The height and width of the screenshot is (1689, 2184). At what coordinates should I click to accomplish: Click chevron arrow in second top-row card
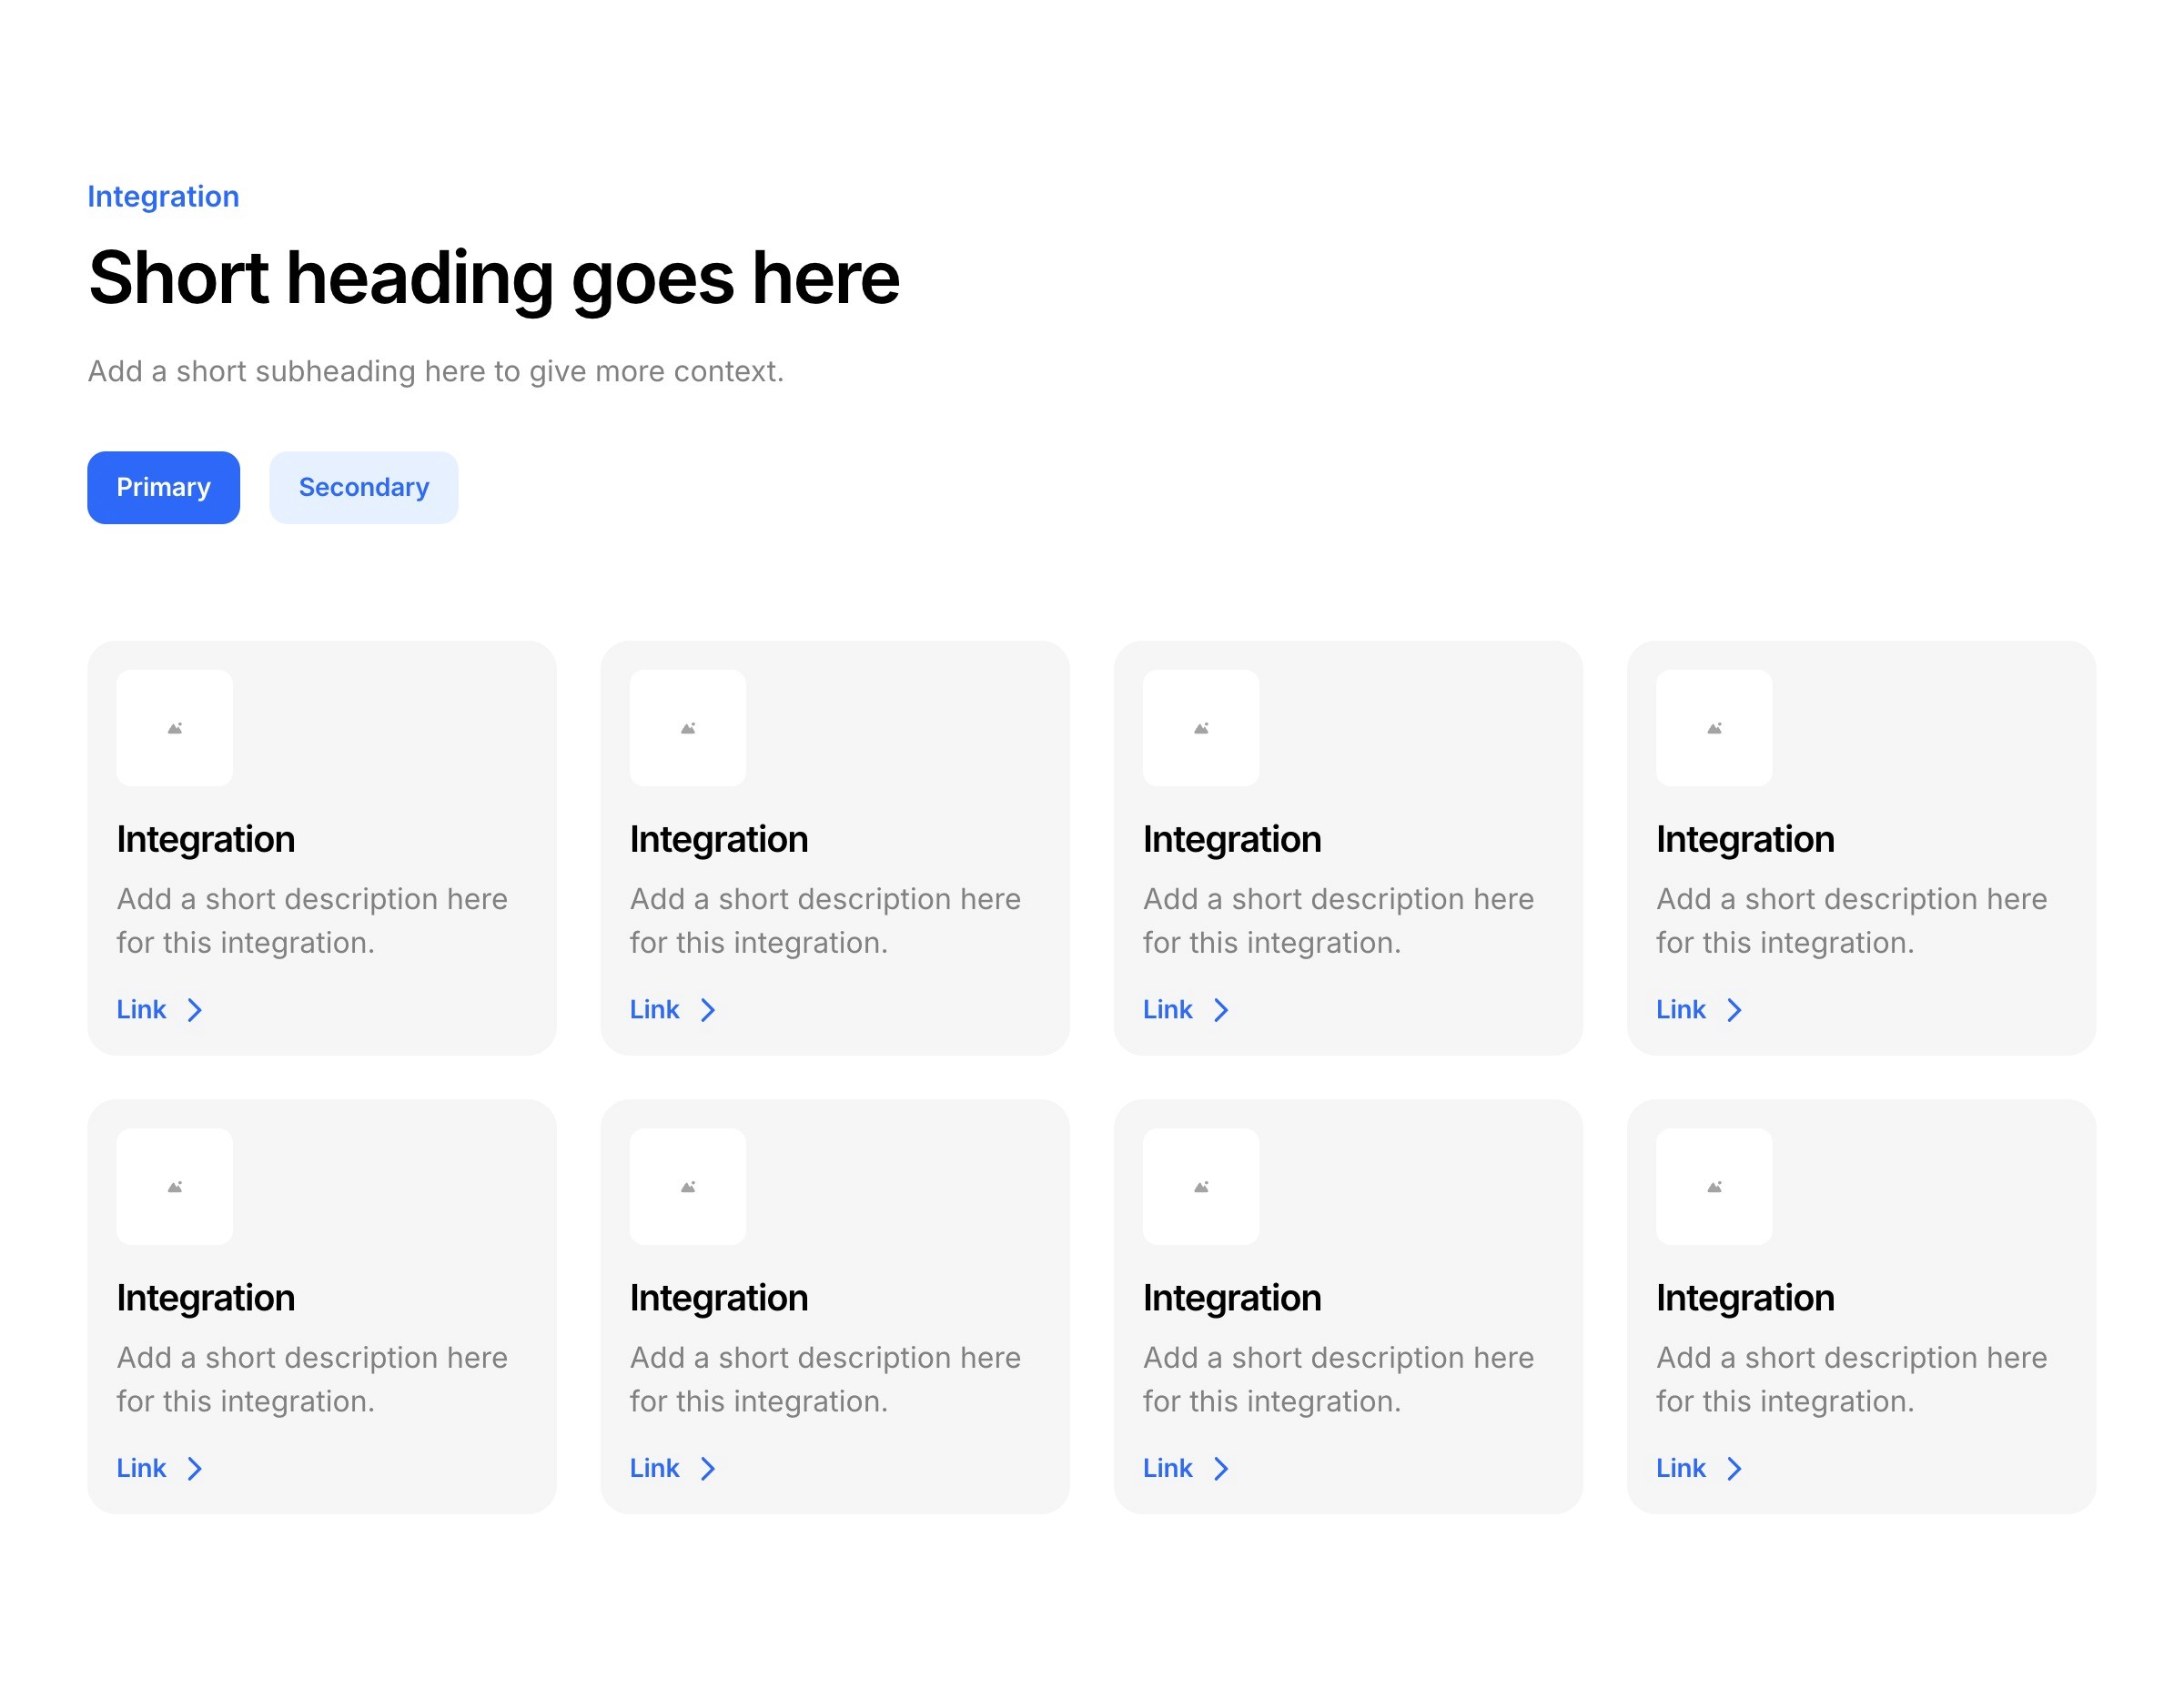pos(708,1010)
